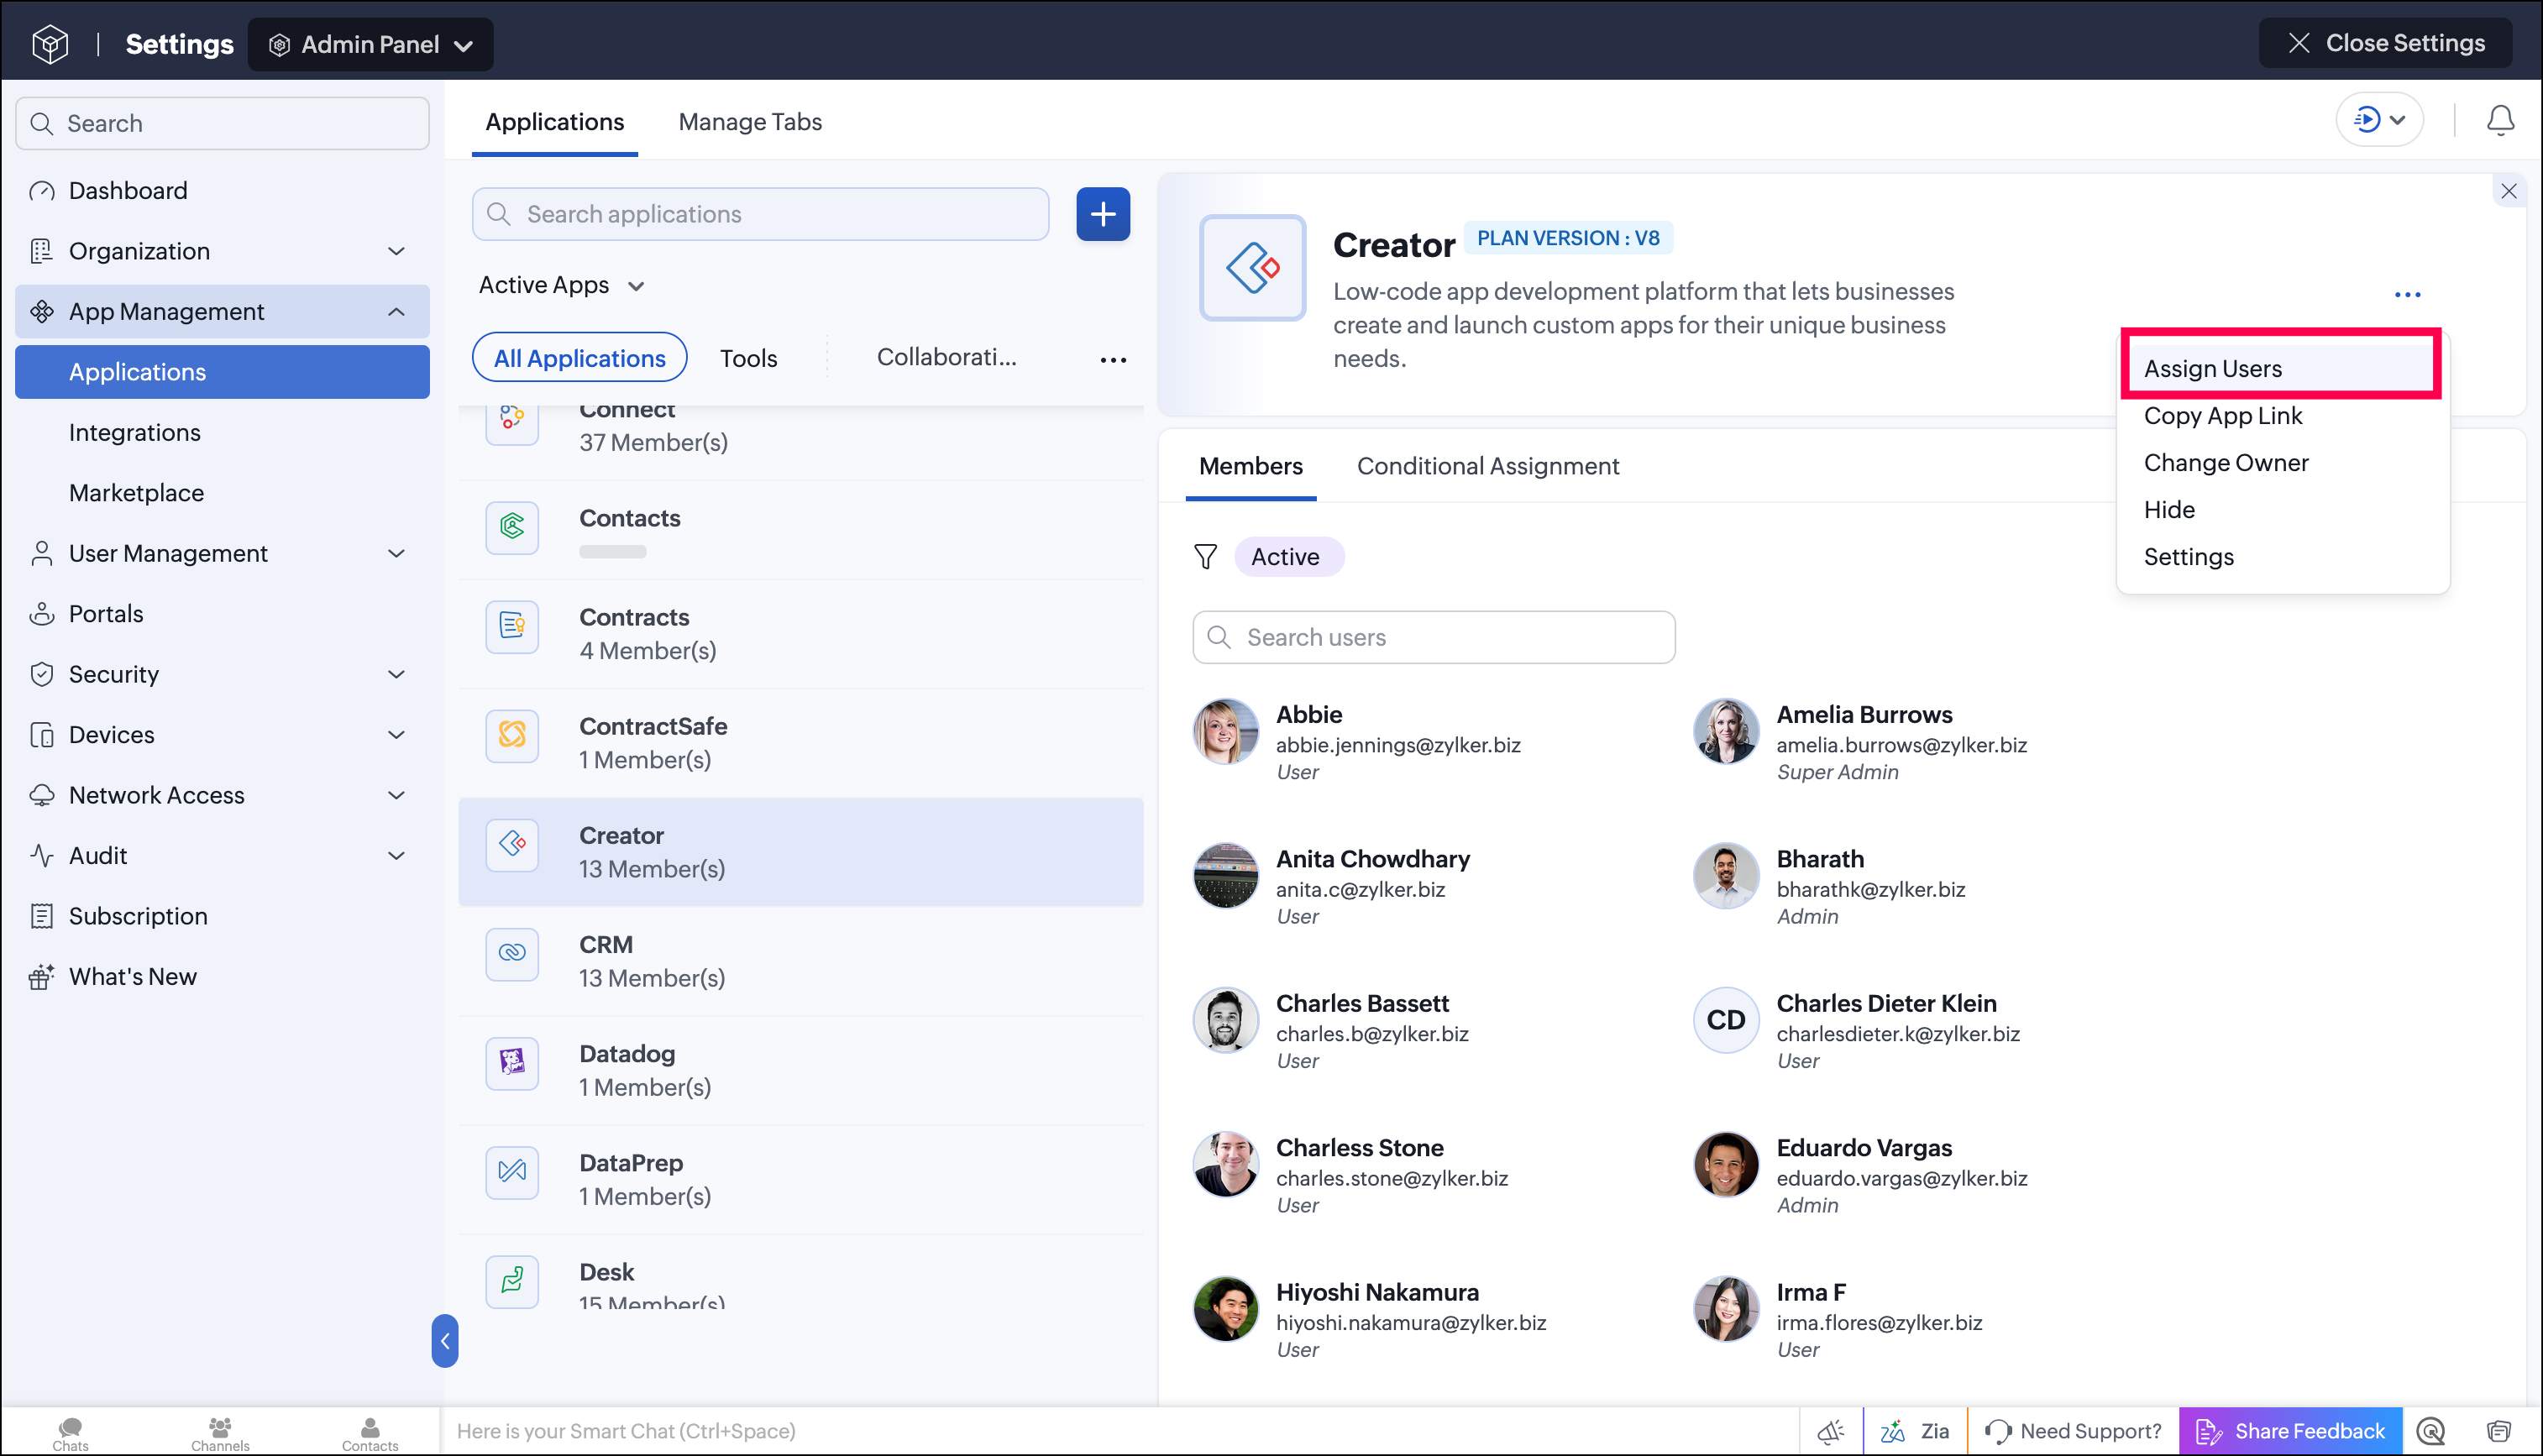This screenshot has width=2543, height=1456.
Task: Select the Contacts app icon in list
Action: [x=512, y=528]
